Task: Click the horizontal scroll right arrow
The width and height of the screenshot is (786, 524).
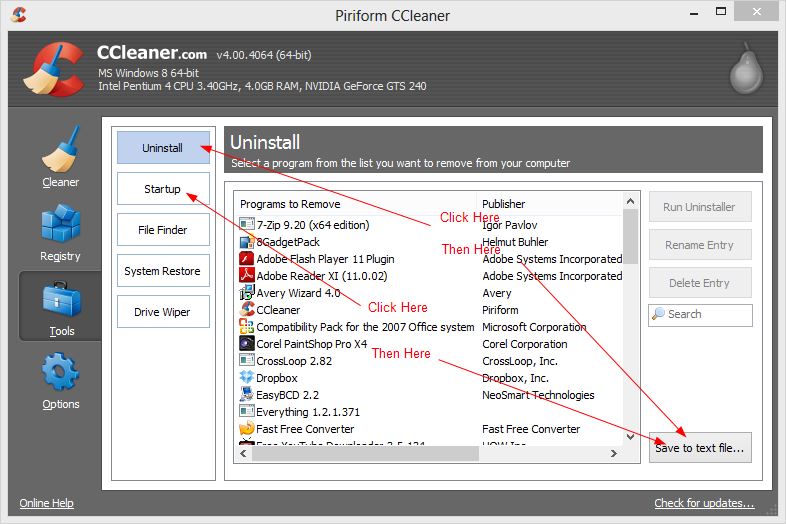Action: [614, 453]
